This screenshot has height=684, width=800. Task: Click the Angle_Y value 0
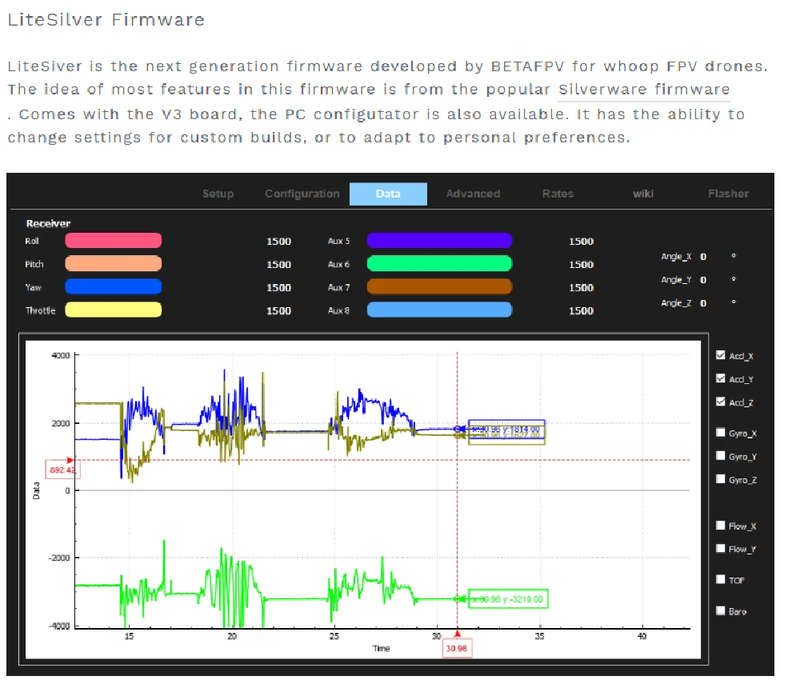(703, 280)
